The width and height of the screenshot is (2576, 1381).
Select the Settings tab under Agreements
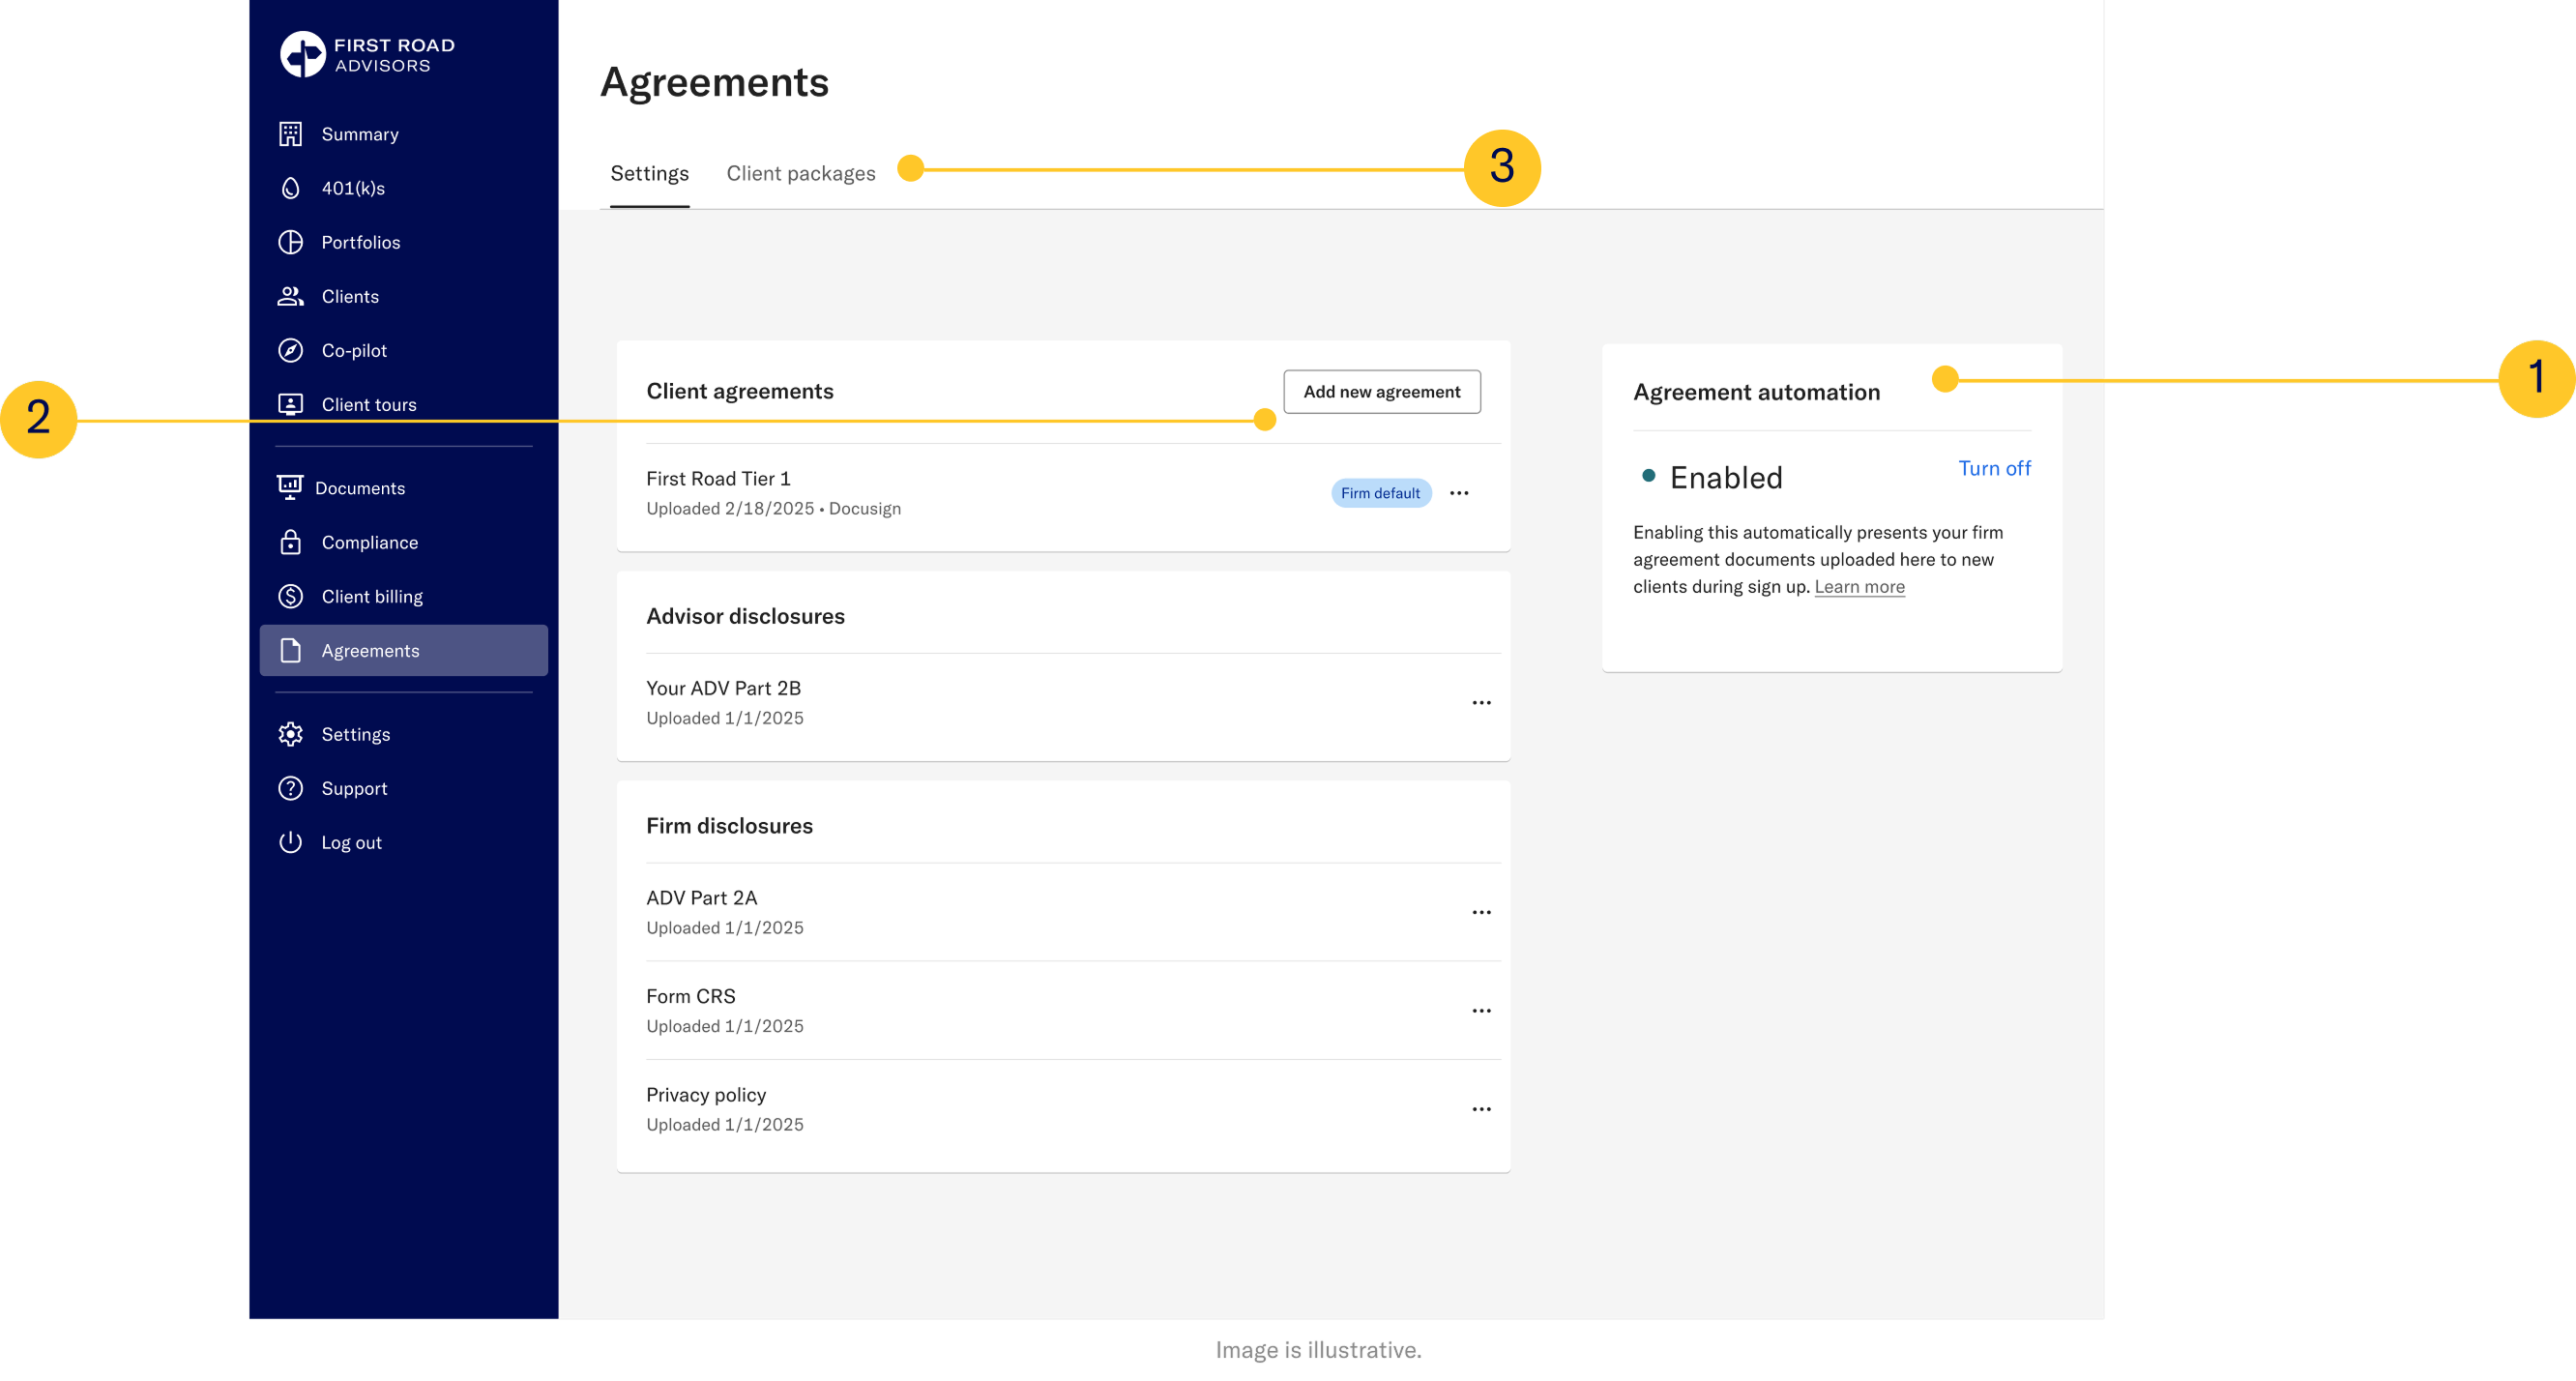coord(649,173)
